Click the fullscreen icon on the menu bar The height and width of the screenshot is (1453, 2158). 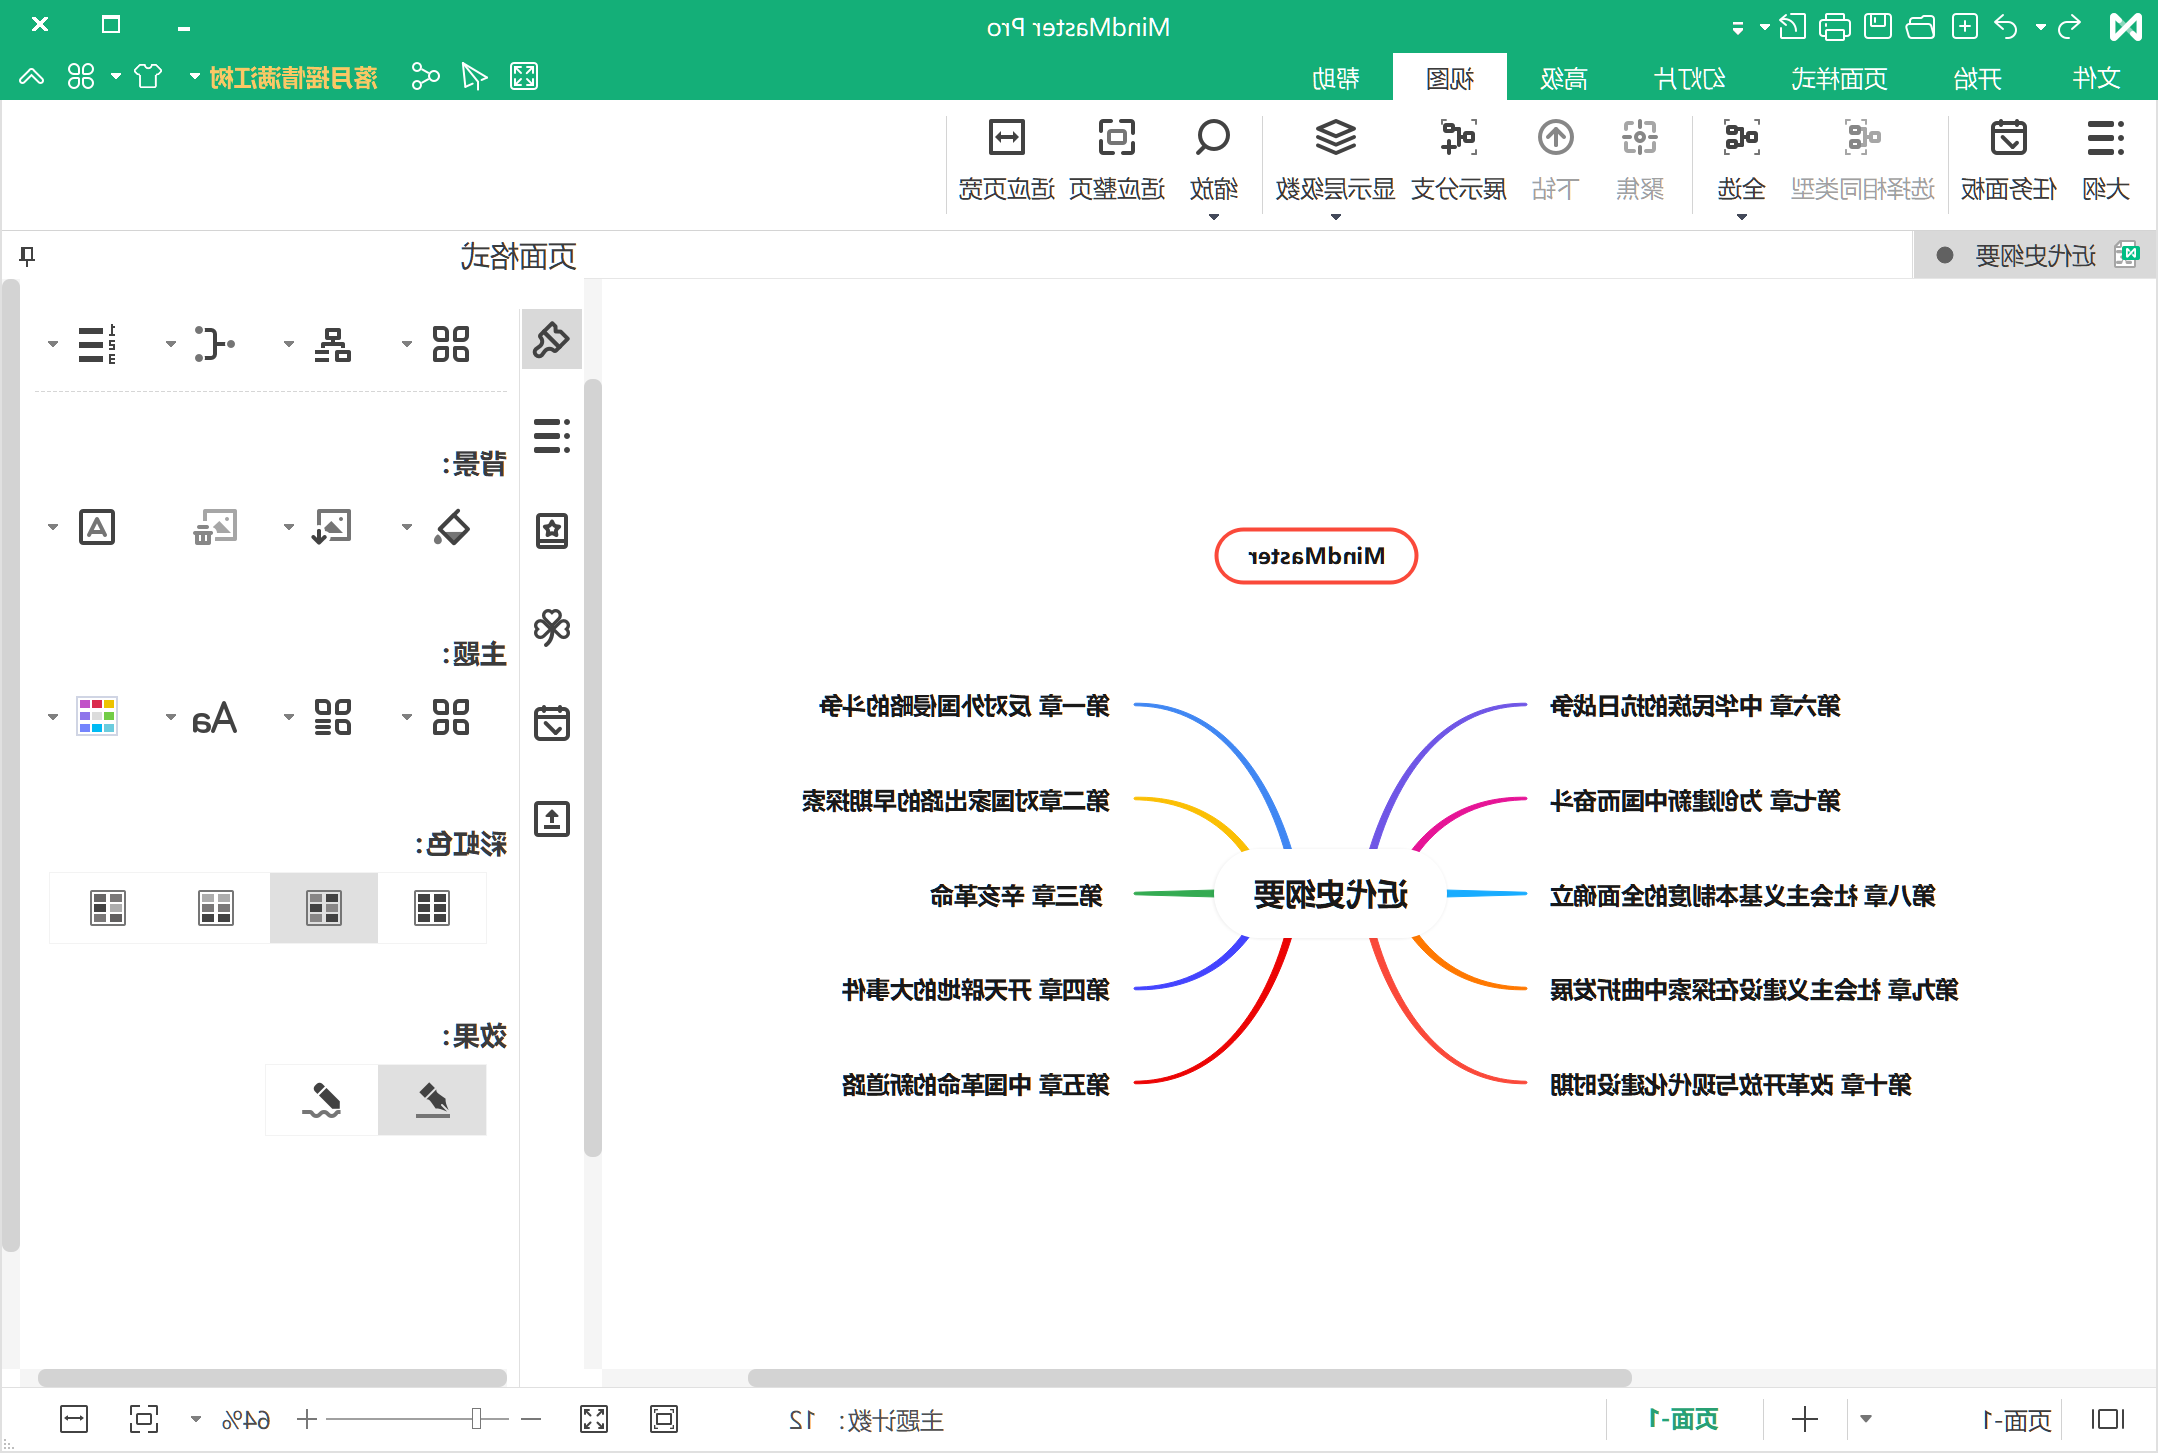(x=524, y=76)
